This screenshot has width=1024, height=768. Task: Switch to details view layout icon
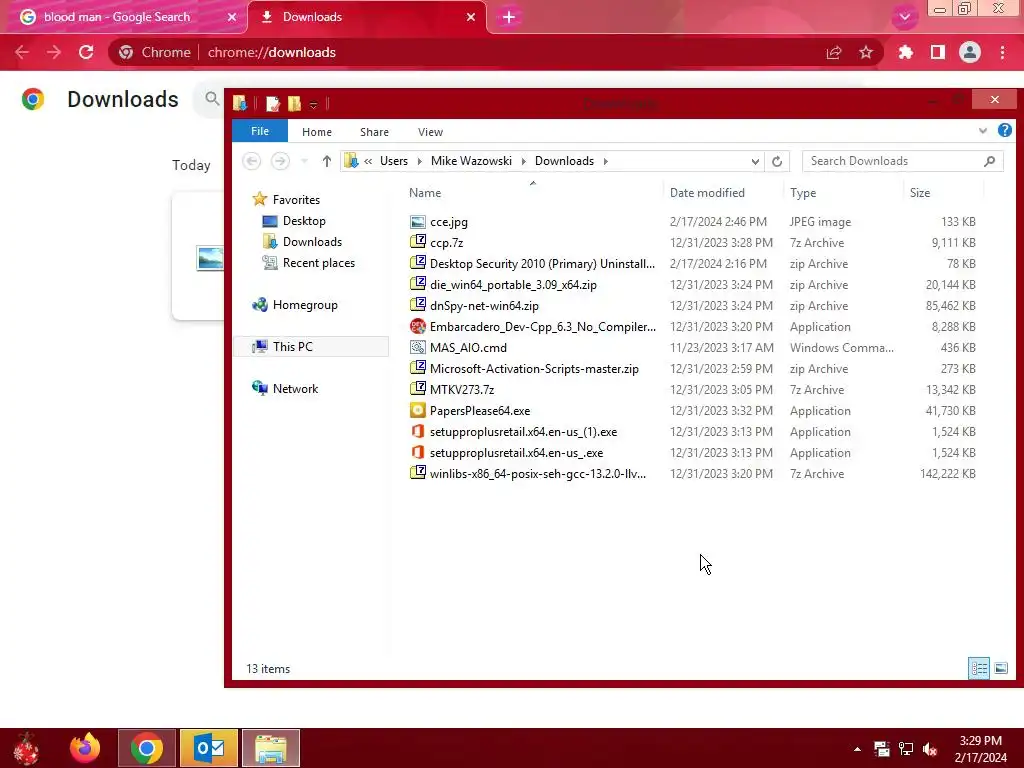point(979,668)
